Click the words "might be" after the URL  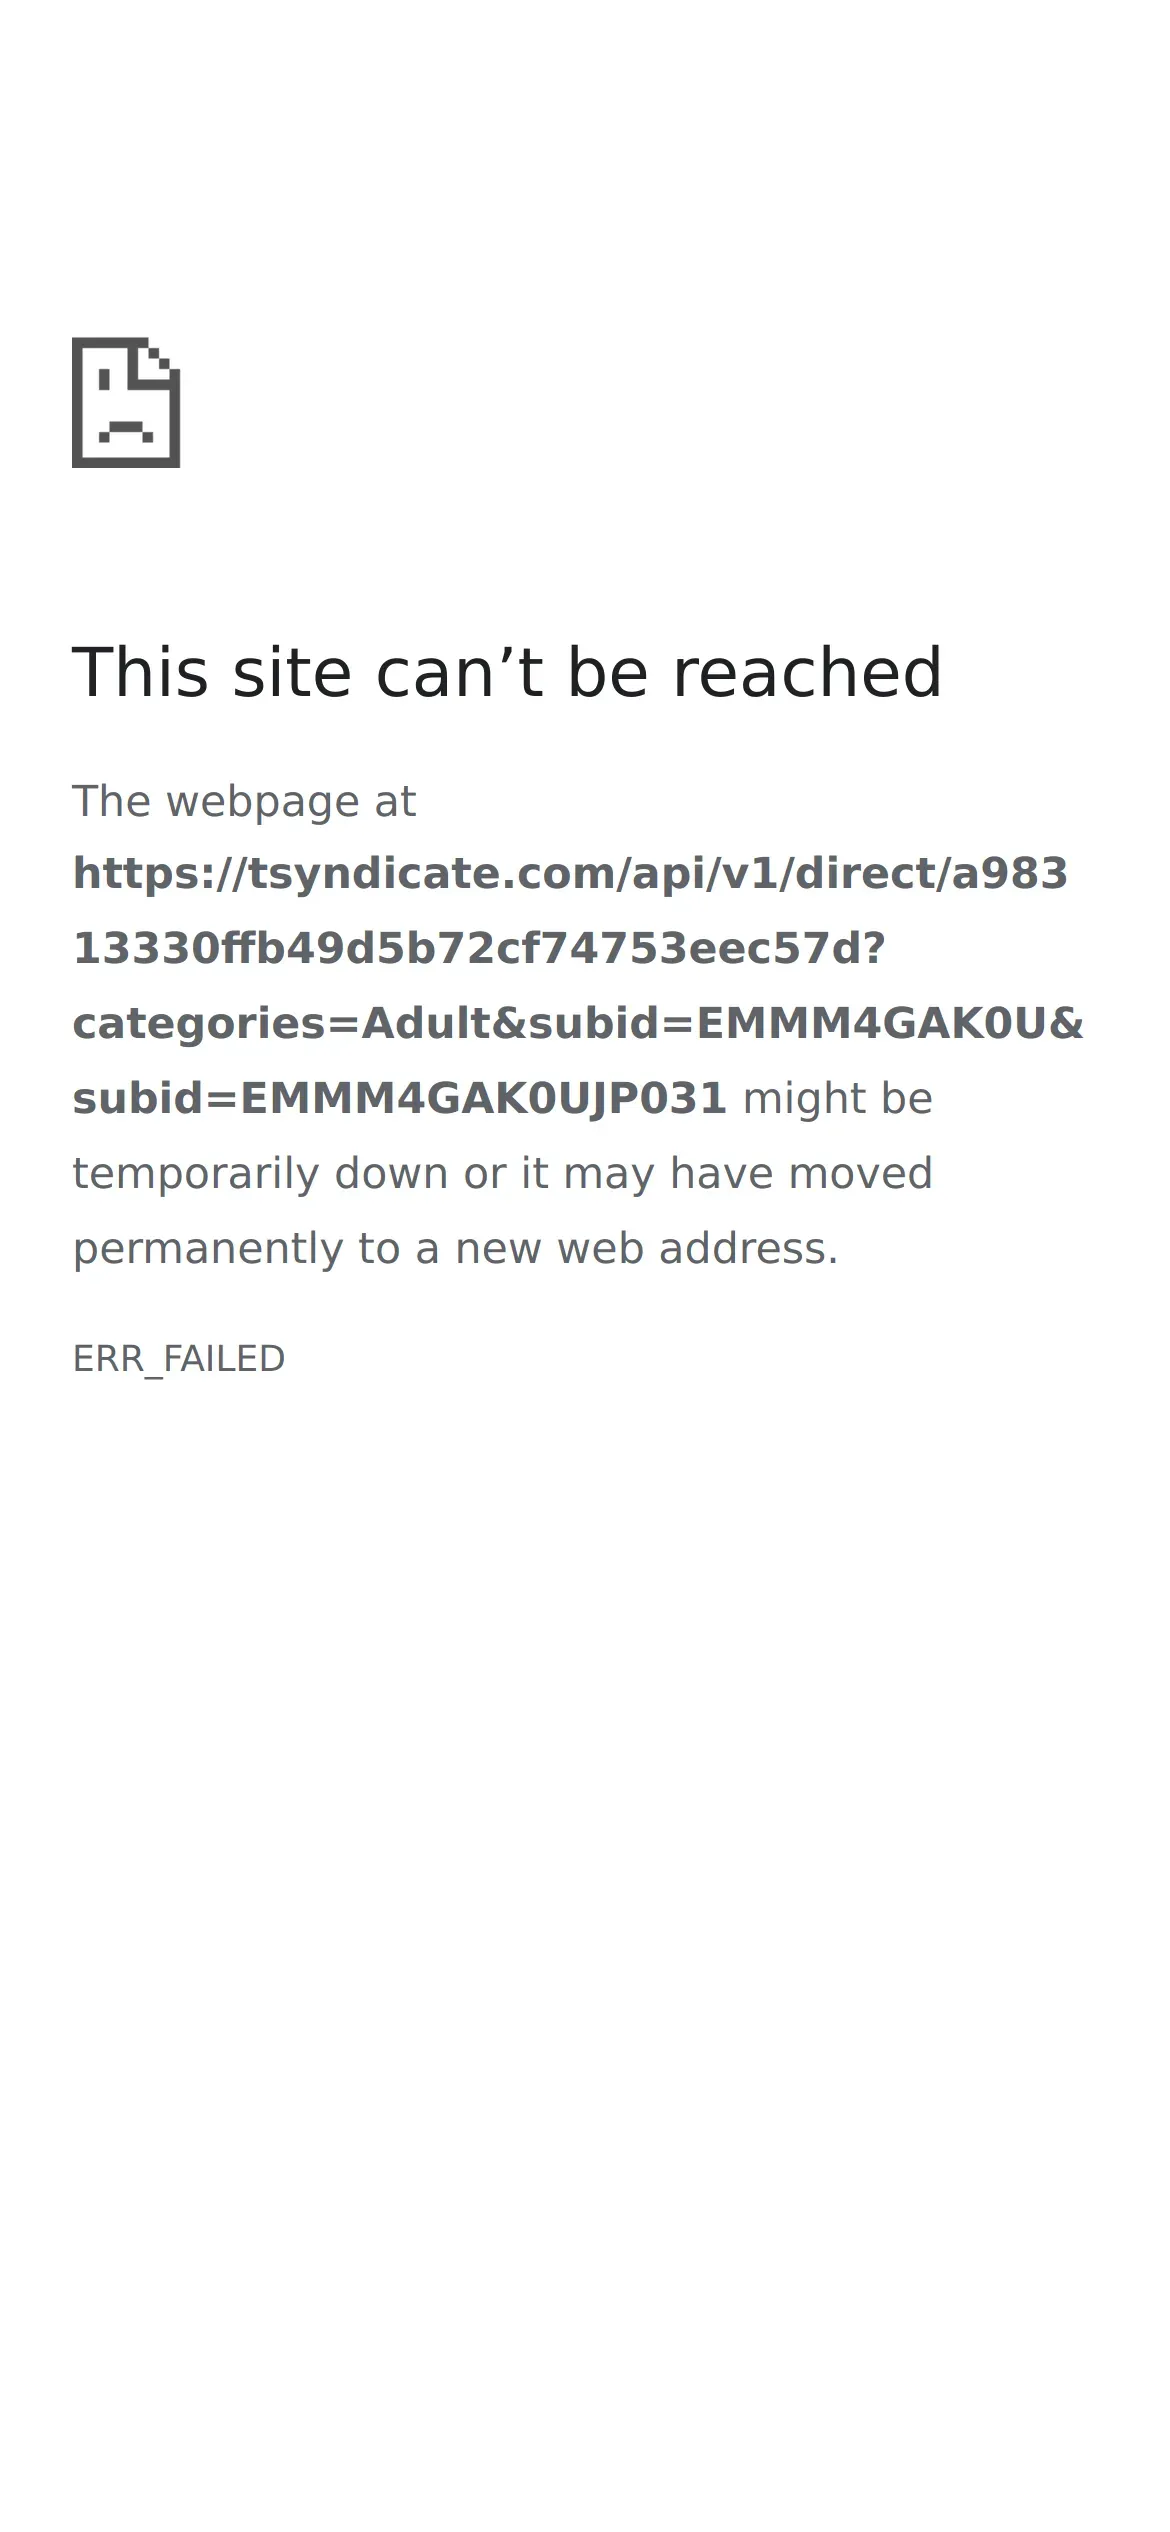(838, 1099)
